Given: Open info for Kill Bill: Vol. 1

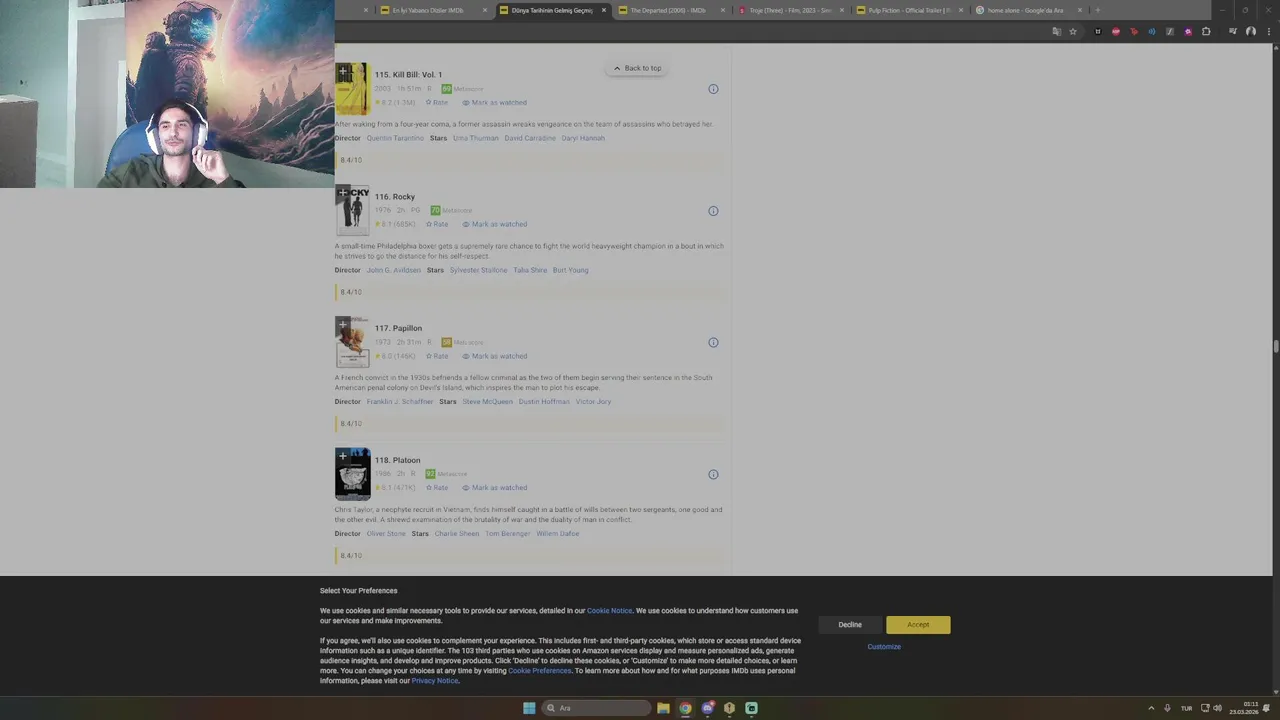Looking at the screenshot, I should [713, 89].
